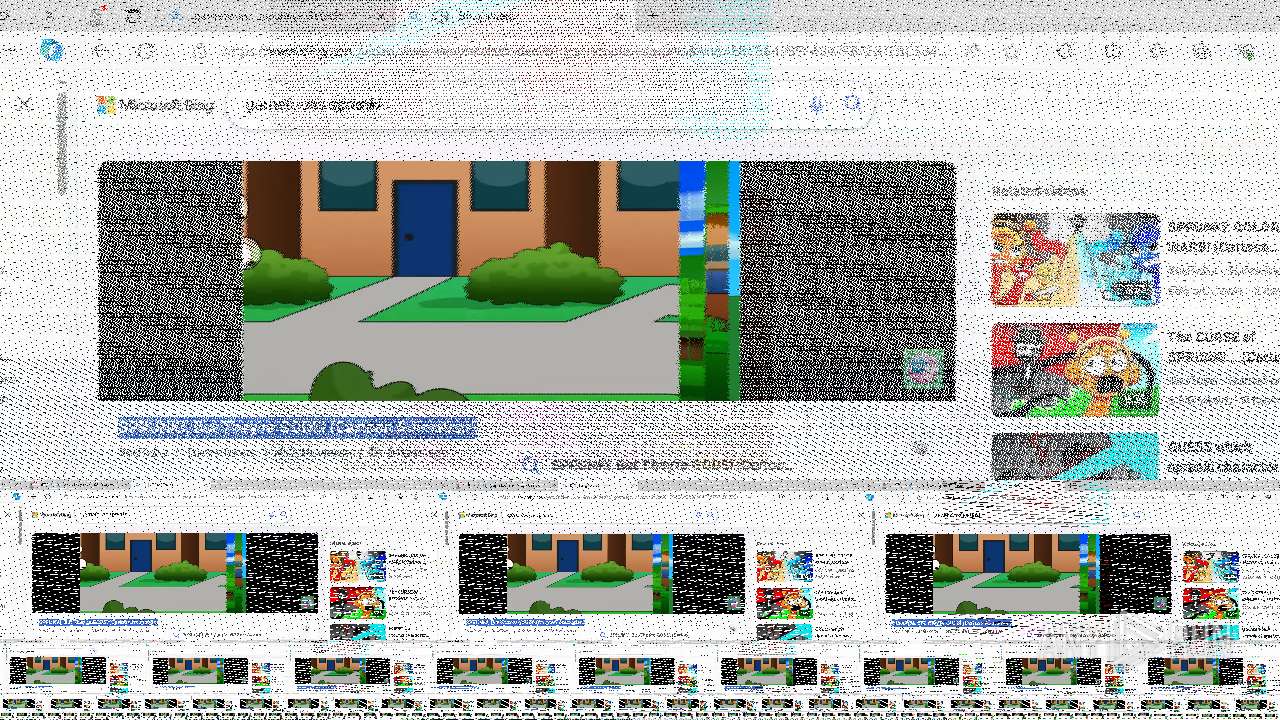This screenshot has width=1280, height=720.
Task: Open the second related video thumbnail with orange character
Action: click(1075, 369)
